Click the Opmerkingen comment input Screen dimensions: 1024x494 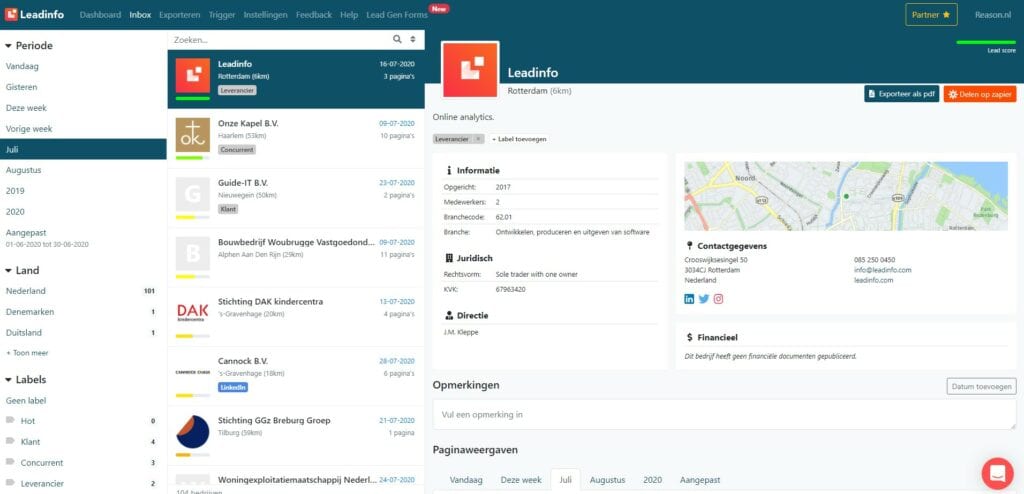[724, 414]
